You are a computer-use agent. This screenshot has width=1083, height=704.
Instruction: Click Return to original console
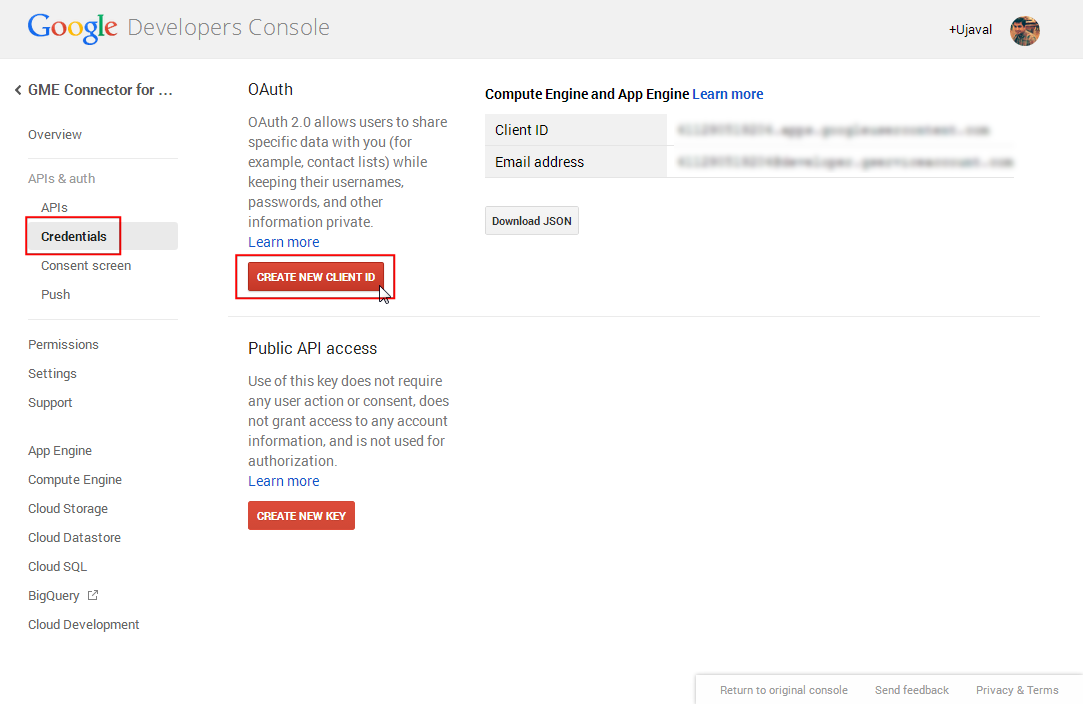pyautogui.click(x=784, y=690)
